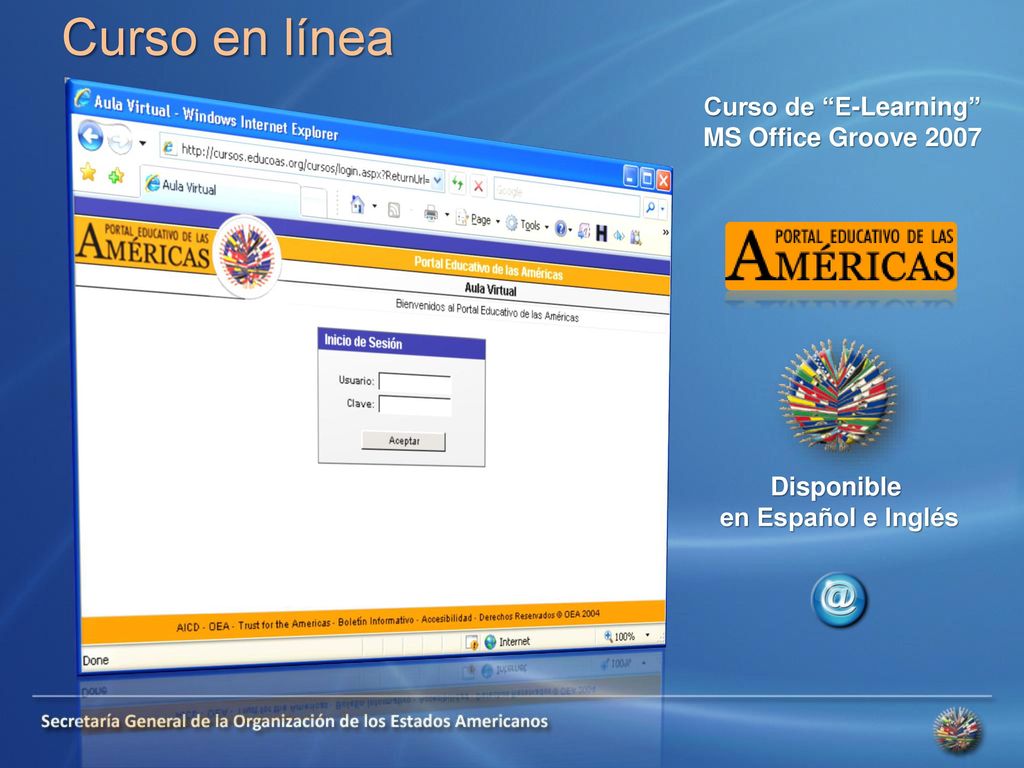
Task: Open the Trust for the Americas link
Action: coord(284,624)
